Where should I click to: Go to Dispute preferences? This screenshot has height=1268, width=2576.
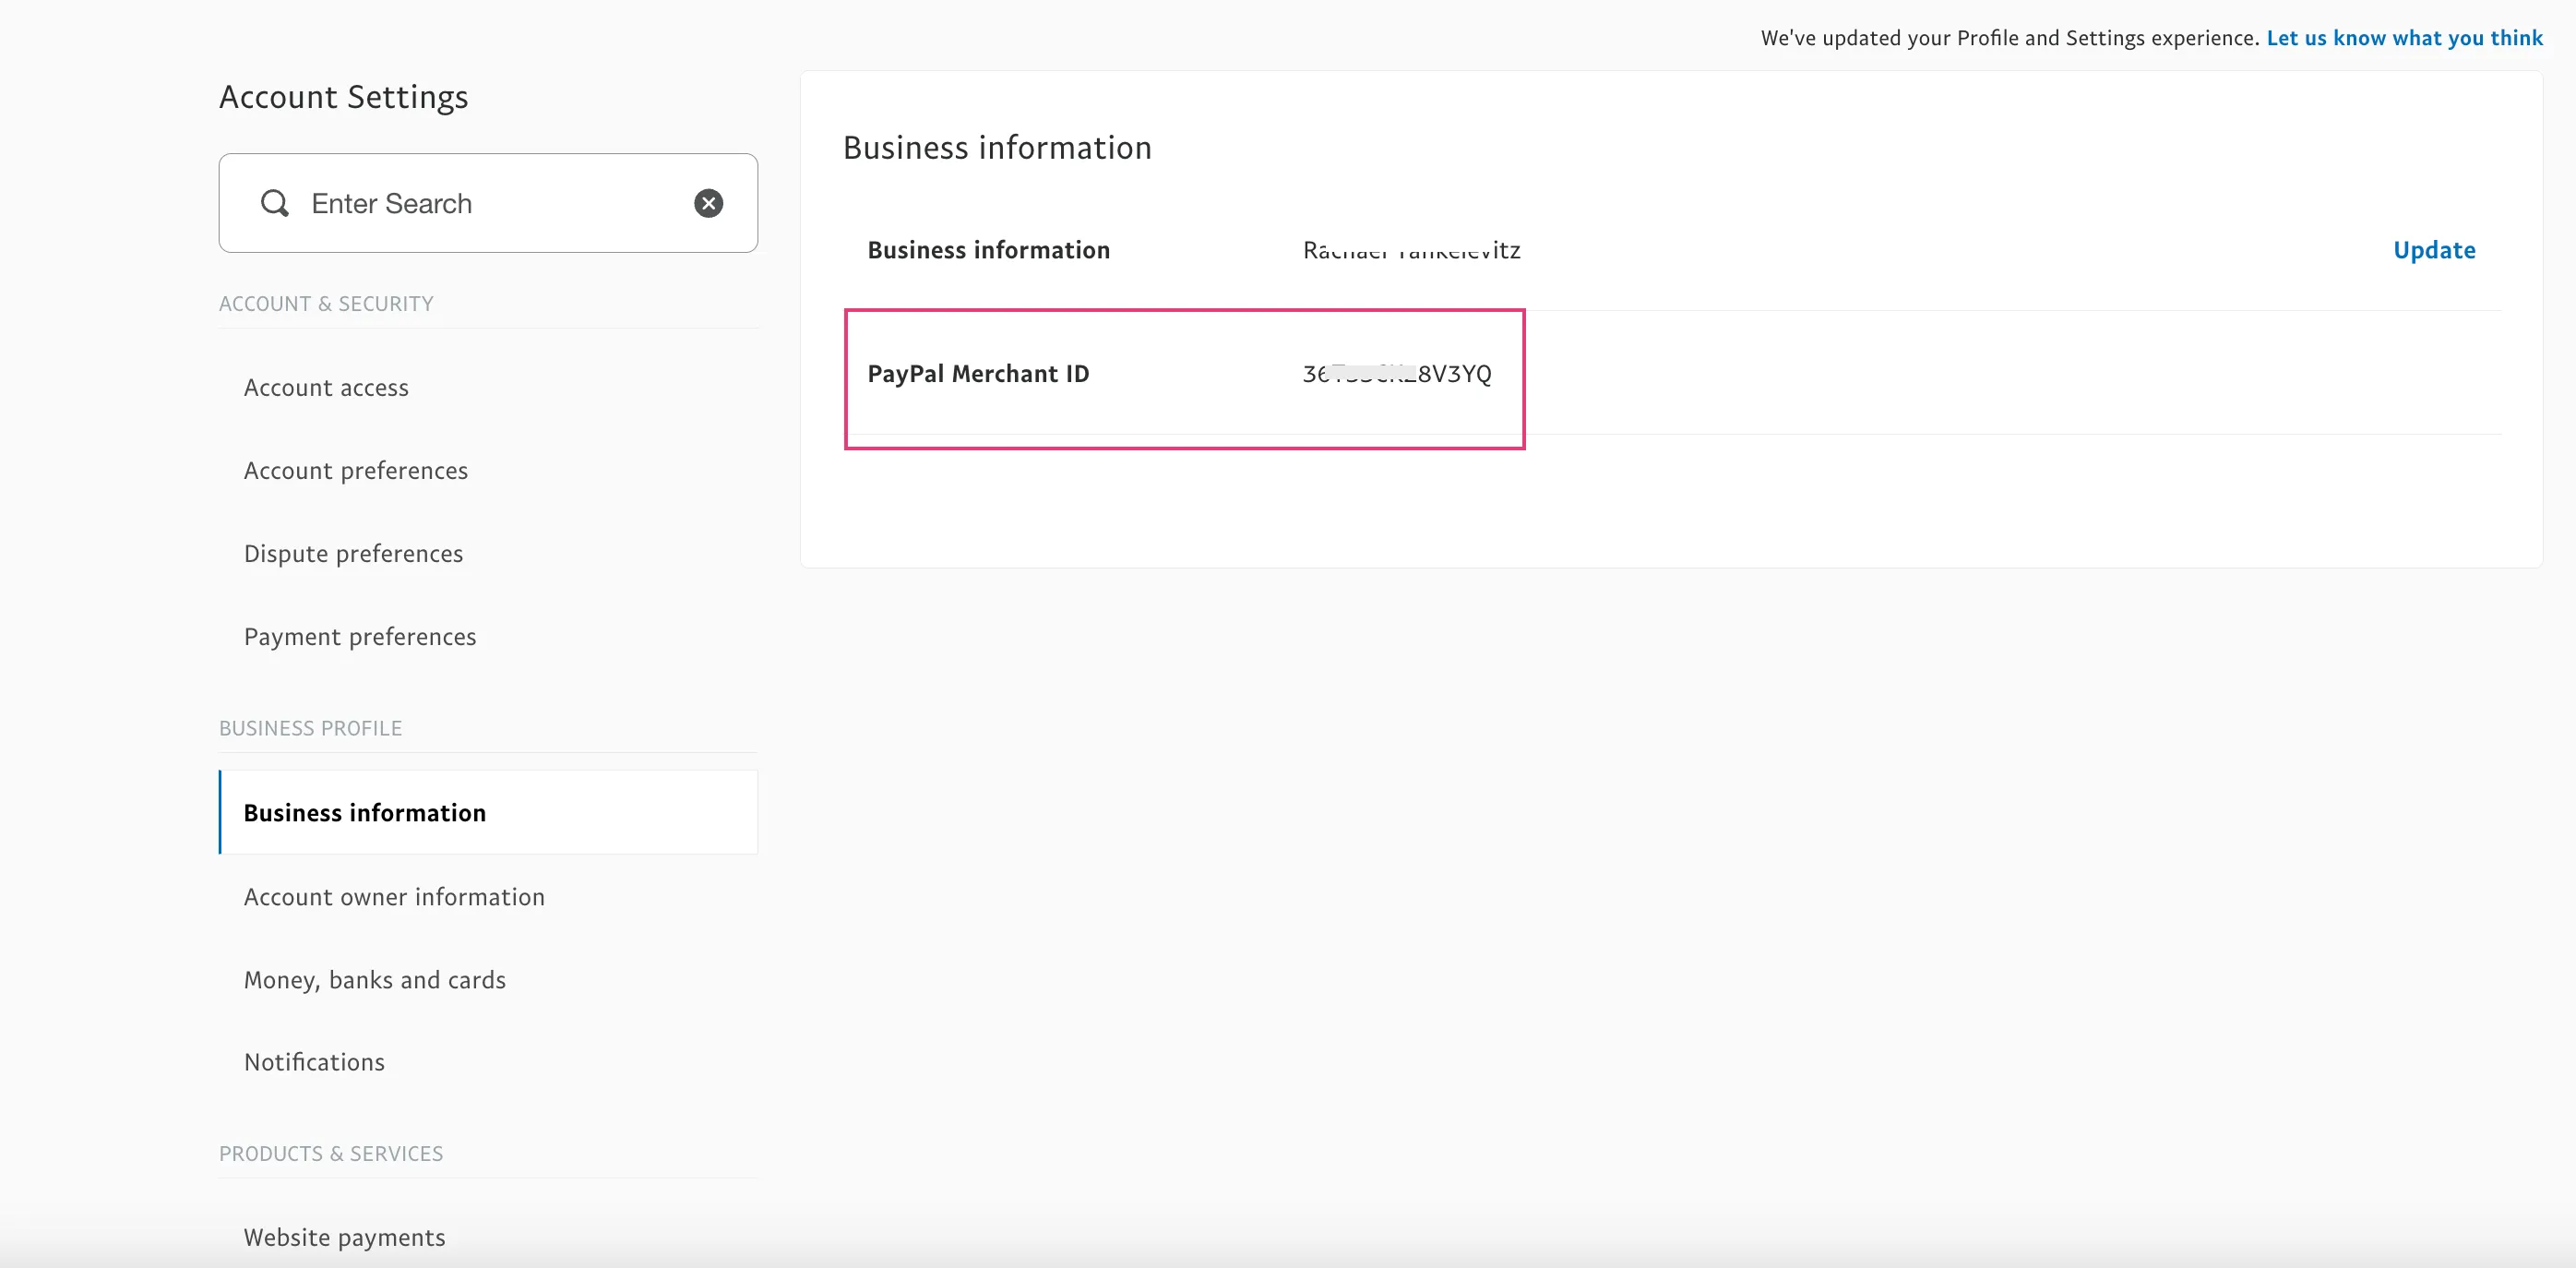[x=353, y=553]
